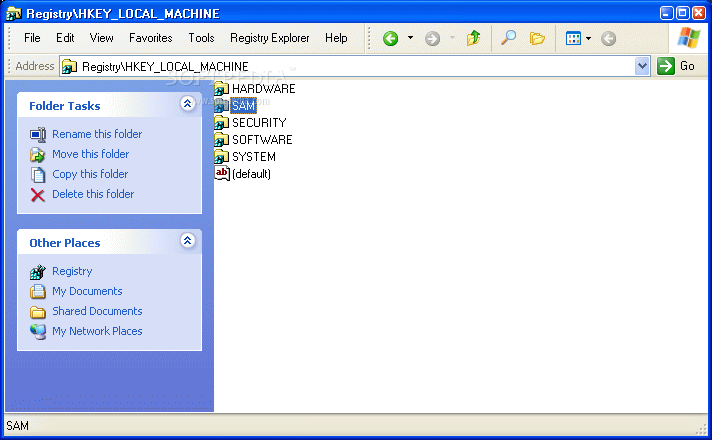
Task: Click the Registry cube icon in Other Places
Action: point(38,272)
